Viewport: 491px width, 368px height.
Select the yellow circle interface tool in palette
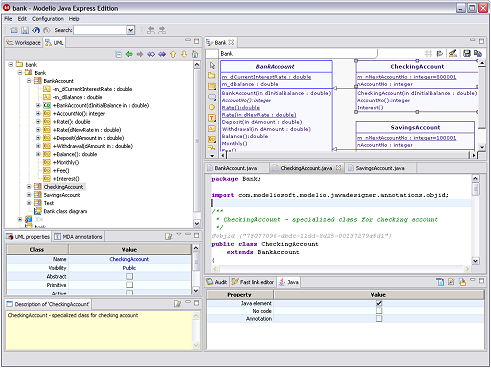(212, 107)
